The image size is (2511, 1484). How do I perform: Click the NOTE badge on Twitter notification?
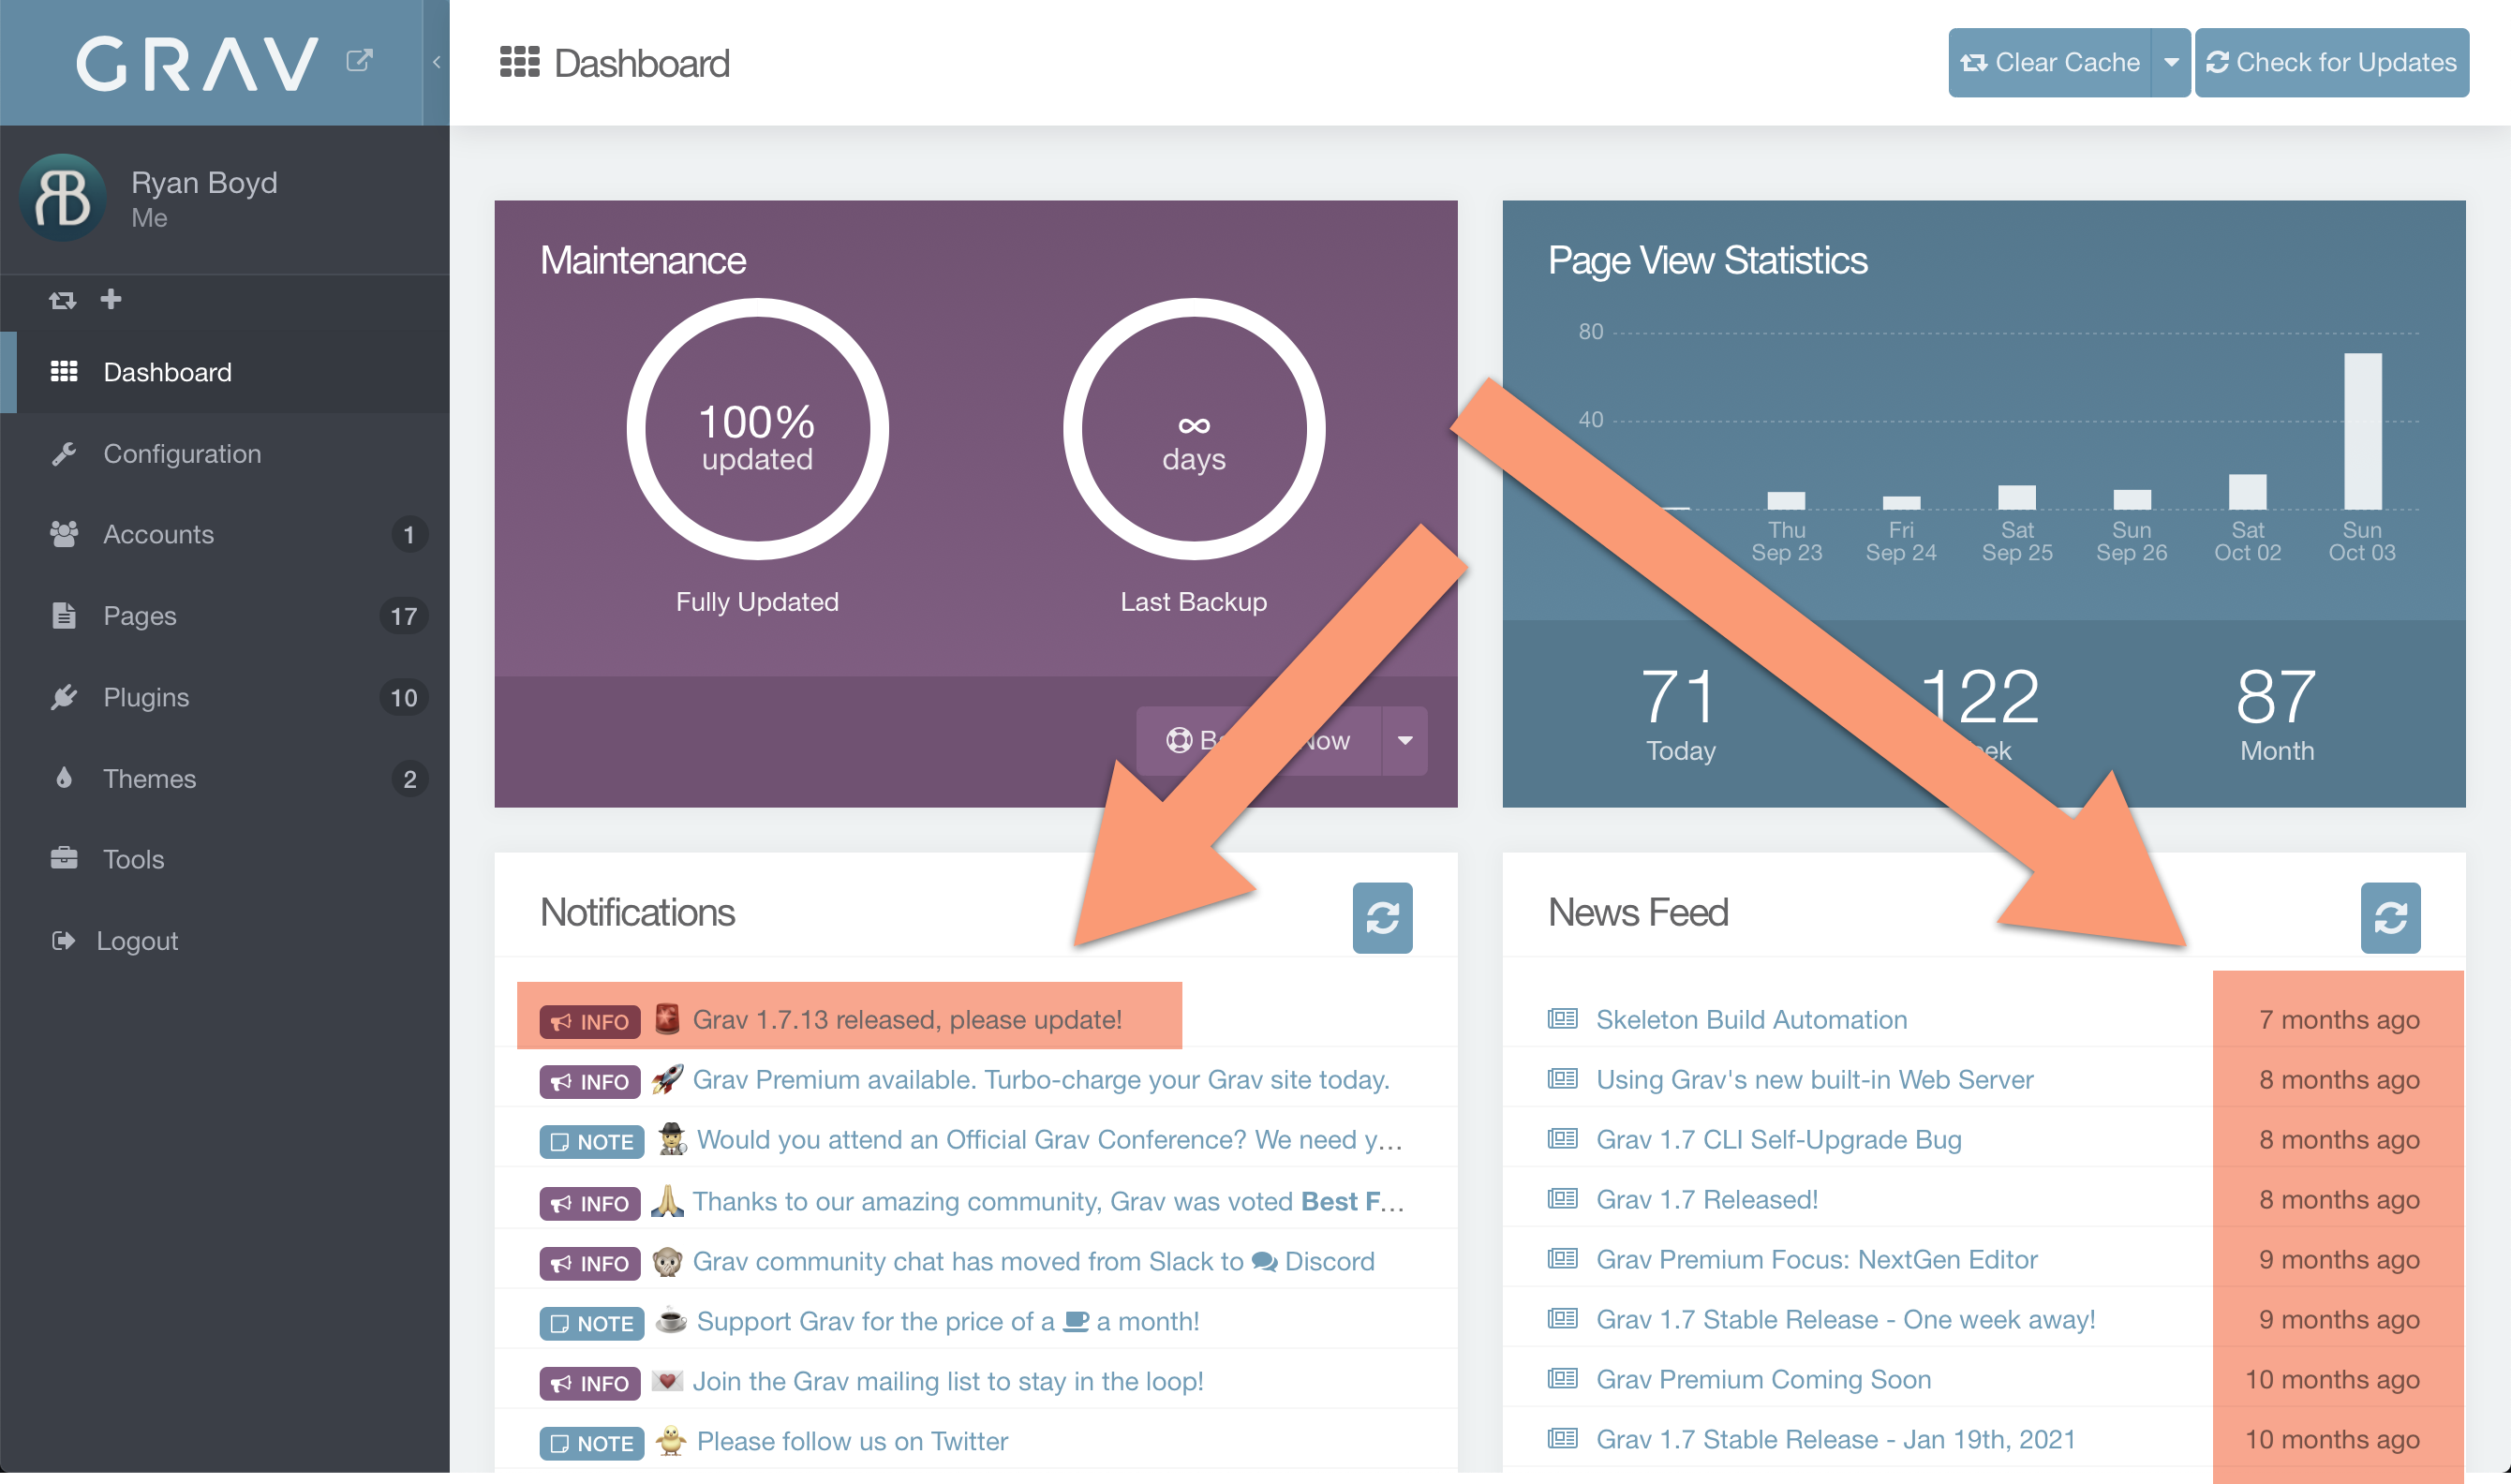[592, 1443]
